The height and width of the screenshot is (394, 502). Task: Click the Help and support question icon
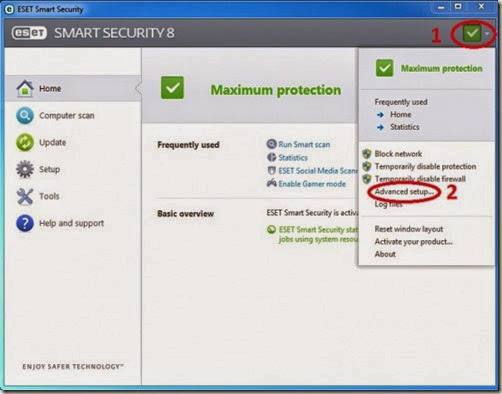pos(25,223)
